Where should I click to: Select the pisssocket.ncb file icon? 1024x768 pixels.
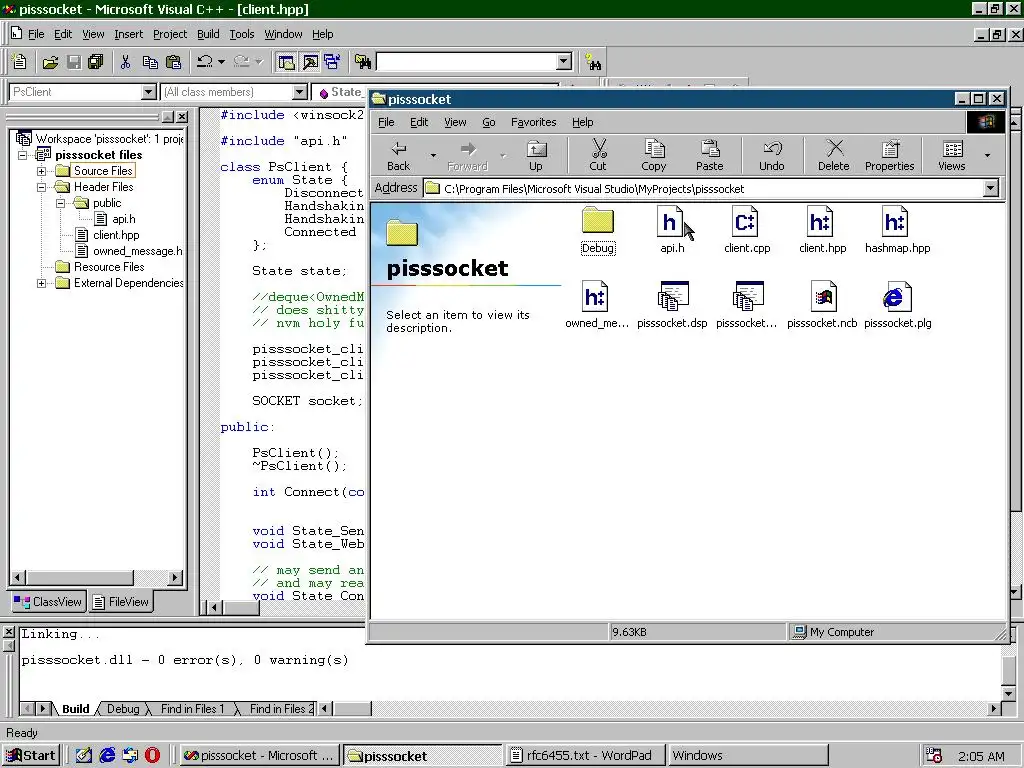pyautogui.click(x=822, y=305)
